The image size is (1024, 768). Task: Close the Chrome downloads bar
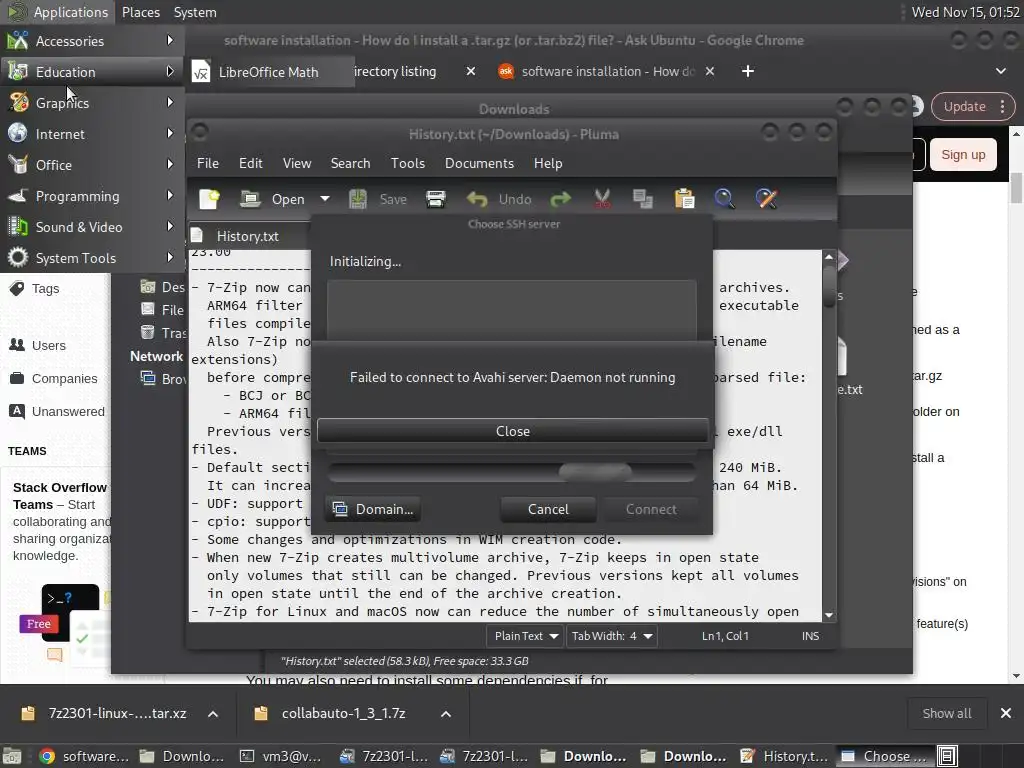(1006, 714)
